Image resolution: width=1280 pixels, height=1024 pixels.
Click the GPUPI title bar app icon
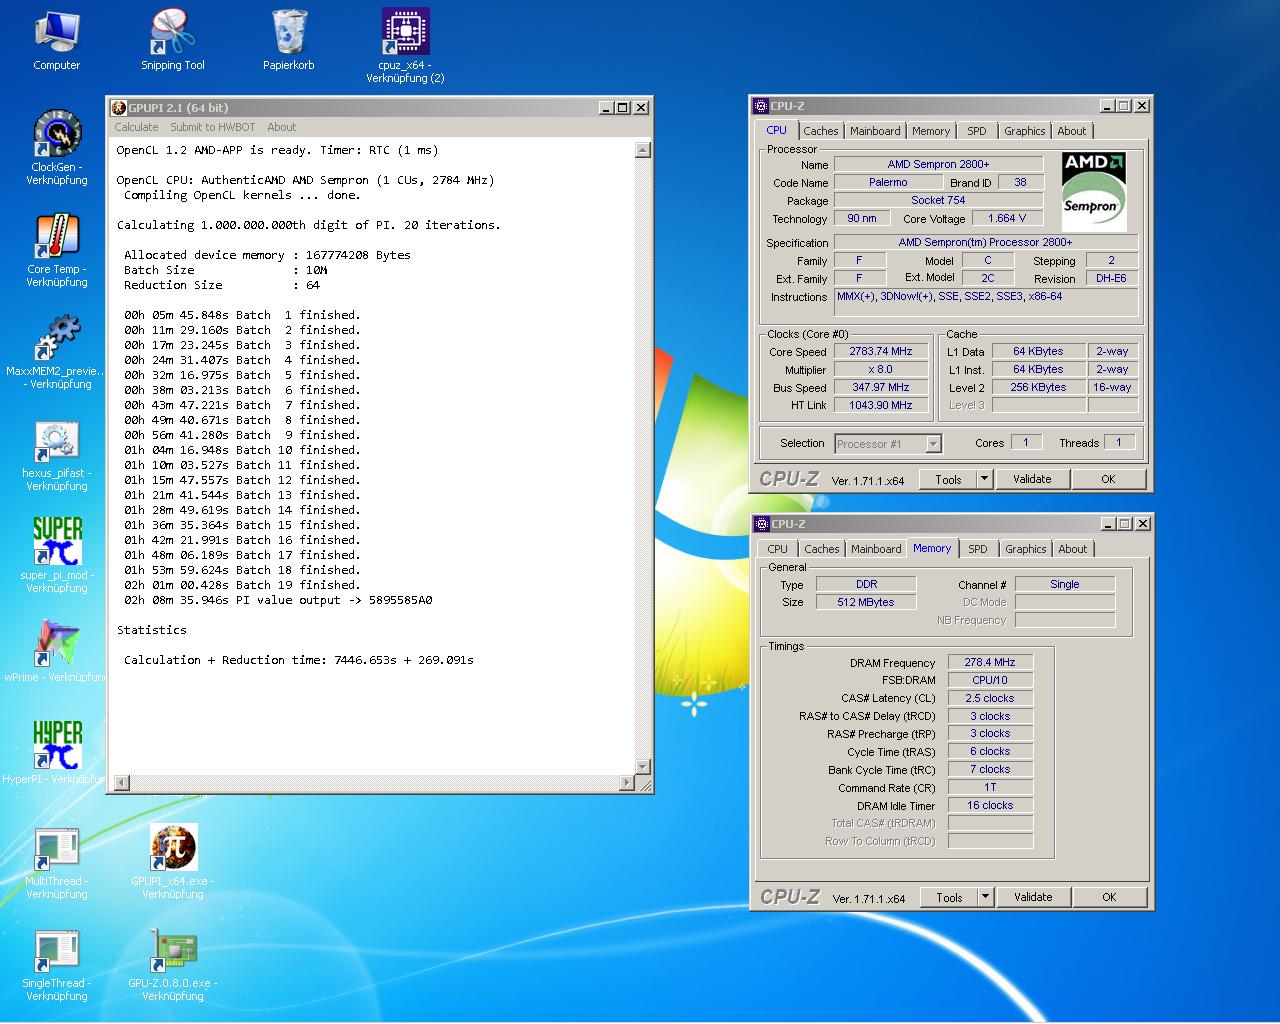[x=119, y=108]
